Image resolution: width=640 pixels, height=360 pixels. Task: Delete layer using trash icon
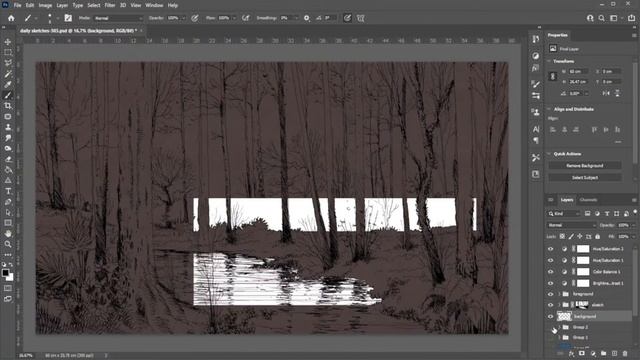[625, 353]
